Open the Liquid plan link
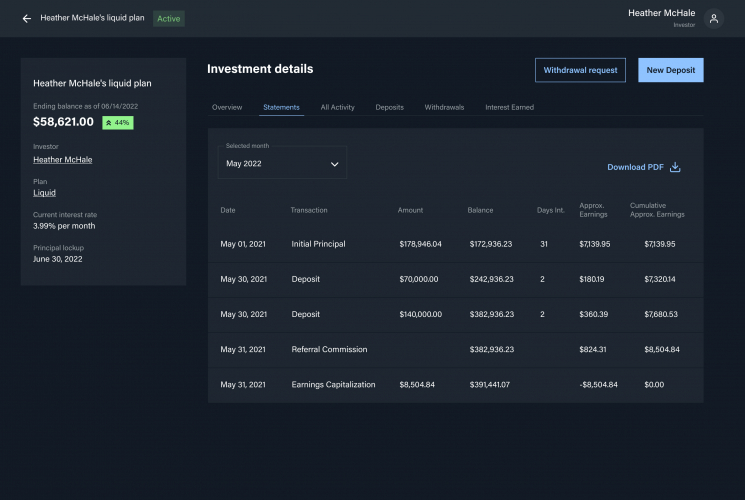 click(x=44, y=193)
